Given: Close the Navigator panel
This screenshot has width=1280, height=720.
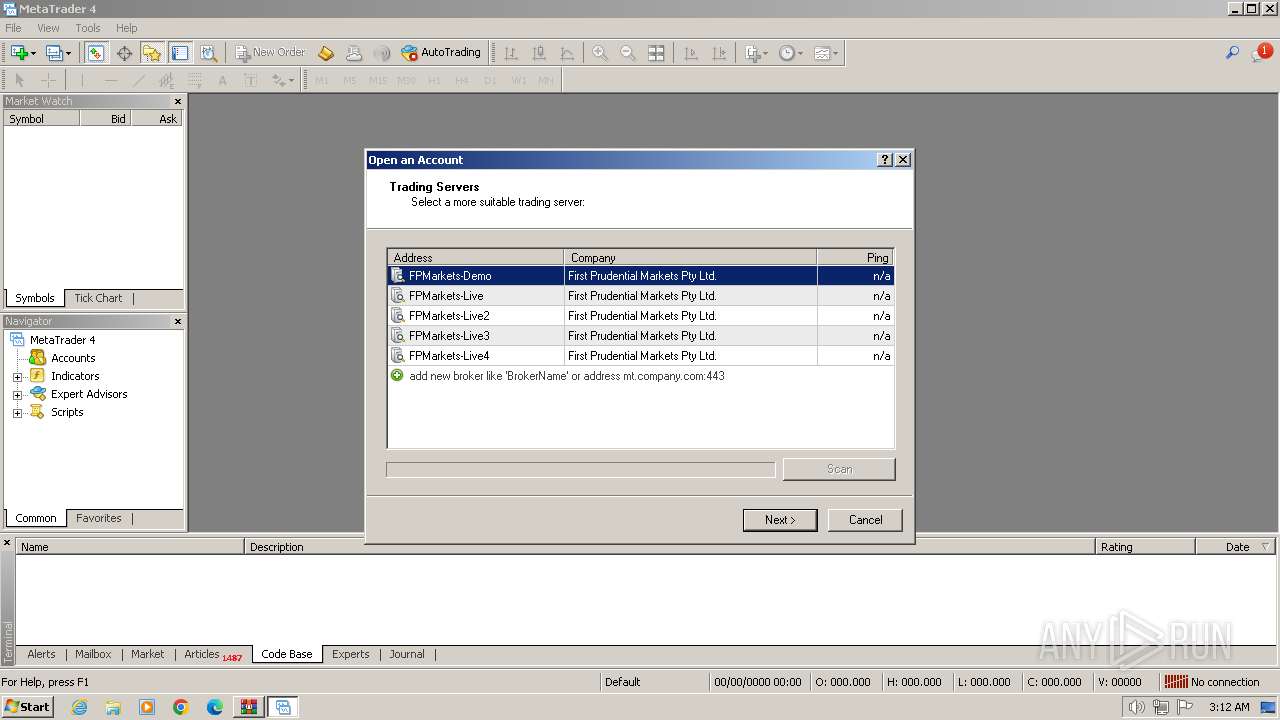Looking at the screenshot, I should (178, 321).
